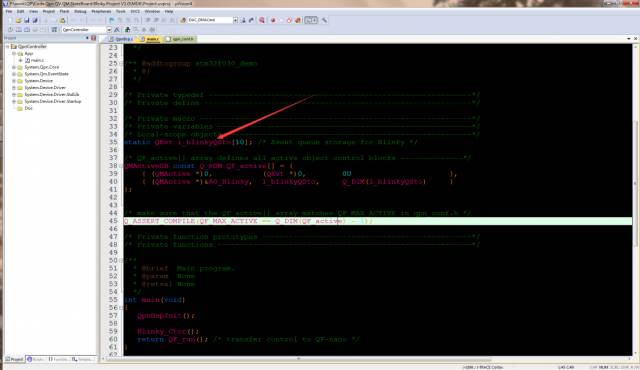The image size is (640, 370).
Task: Open the Flash menu
Action: pyautogui.click(x=64, y=11)
